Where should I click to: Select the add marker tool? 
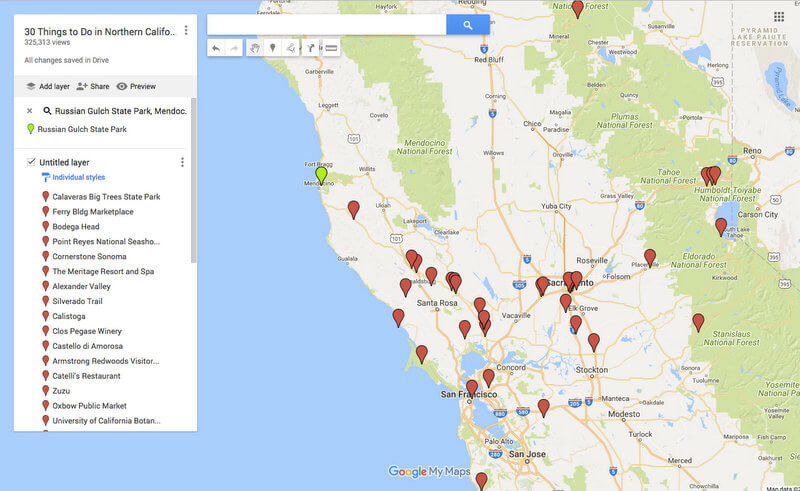[x=273, y=48]
